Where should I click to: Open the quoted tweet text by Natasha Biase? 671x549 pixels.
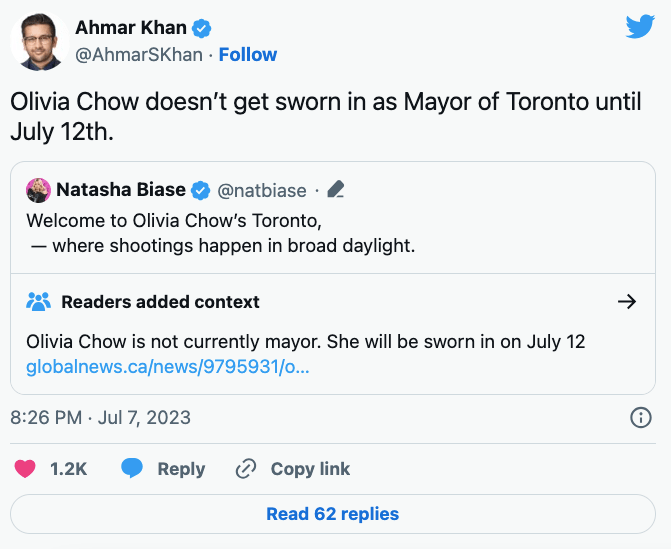(220, 232)
